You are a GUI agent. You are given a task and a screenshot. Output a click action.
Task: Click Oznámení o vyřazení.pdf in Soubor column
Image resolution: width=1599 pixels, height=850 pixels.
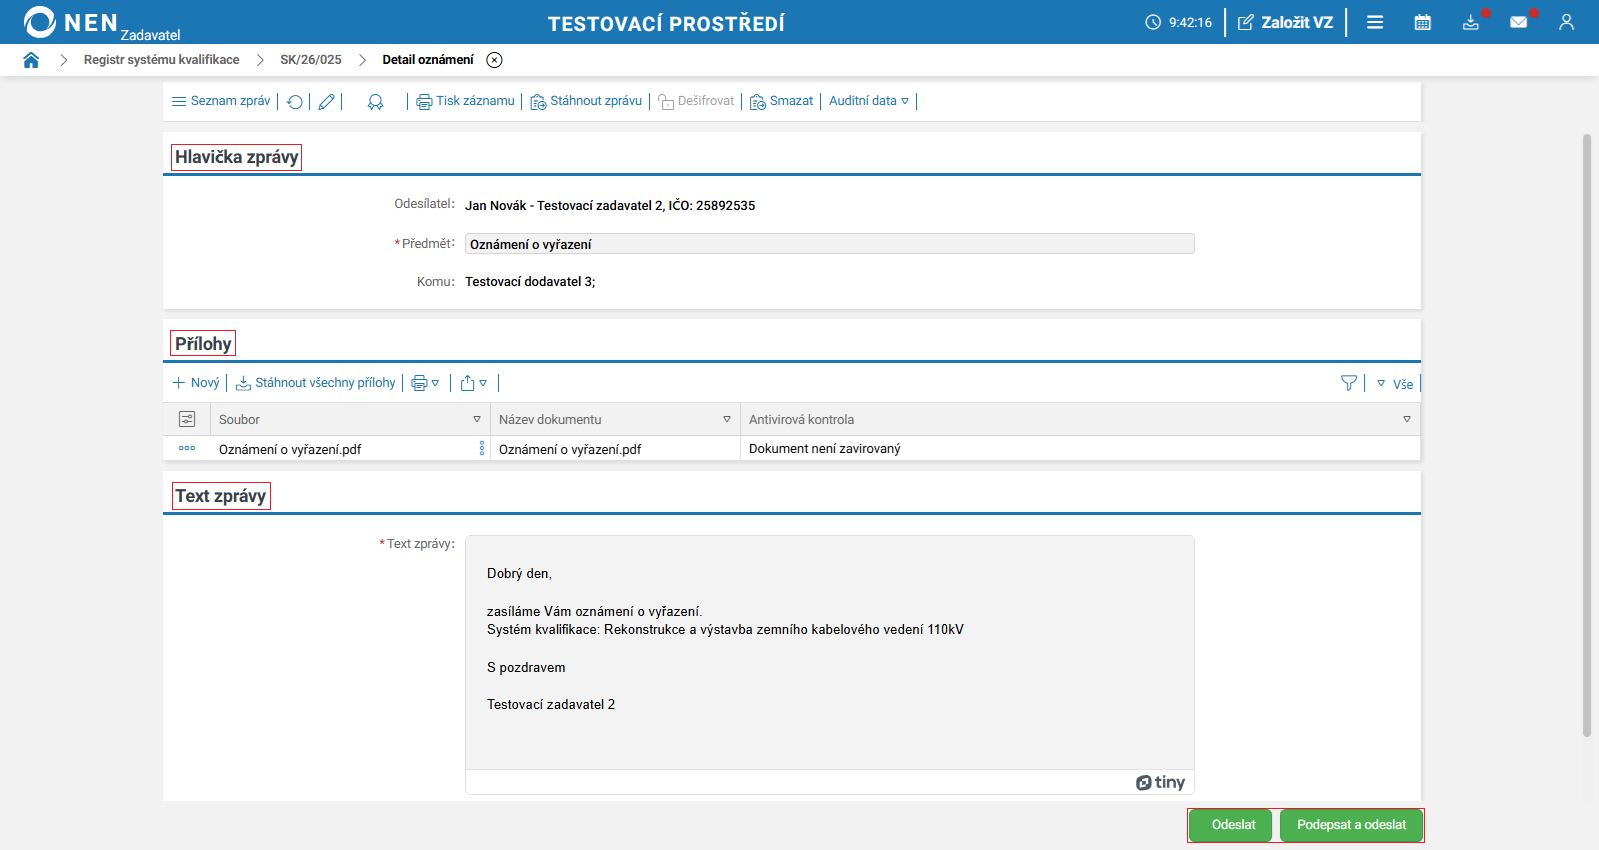pyautogui.click(x=290, y=450)
